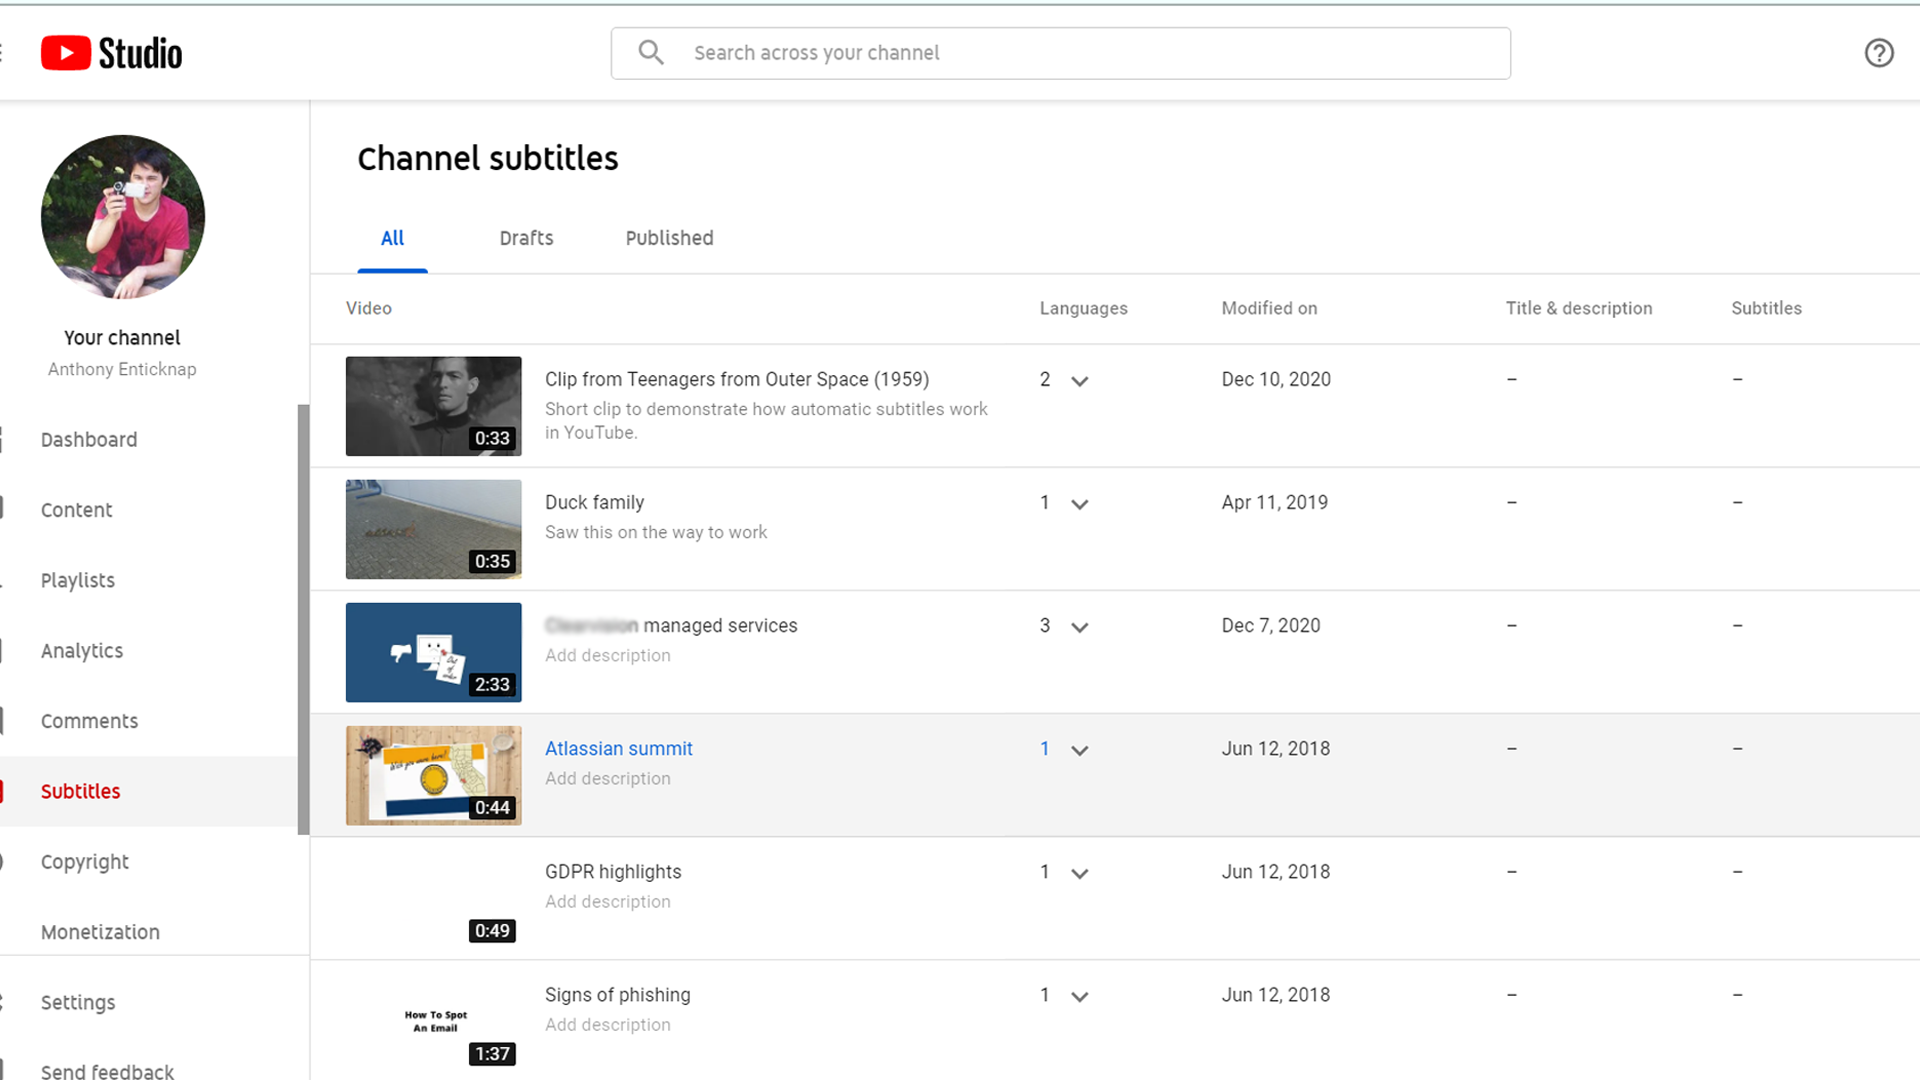
Task: Expand languages for Teenagers from Outer Space clip
Action: tap(1079, 381)
